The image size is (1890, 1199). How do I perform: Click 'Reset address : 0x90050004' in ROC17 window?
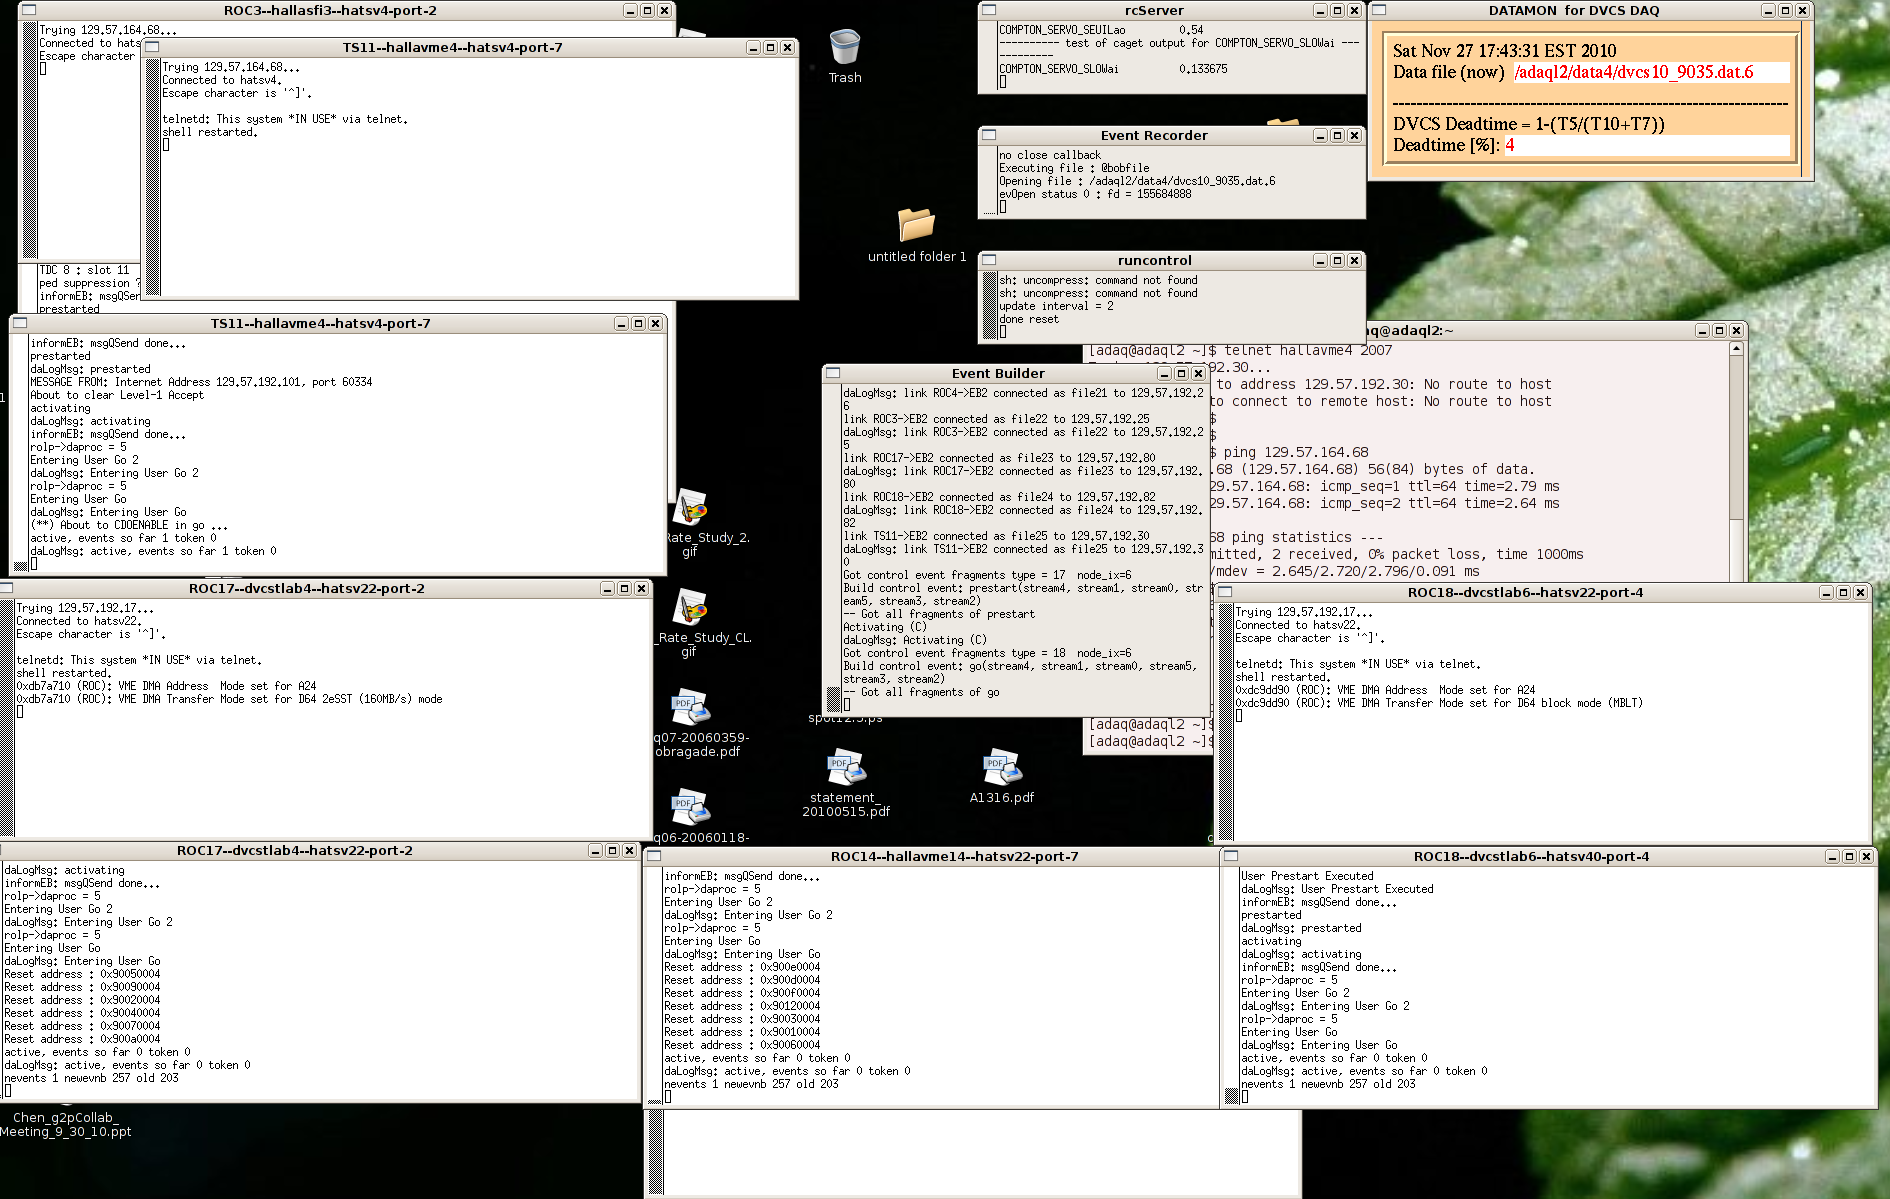click(82, 974)
